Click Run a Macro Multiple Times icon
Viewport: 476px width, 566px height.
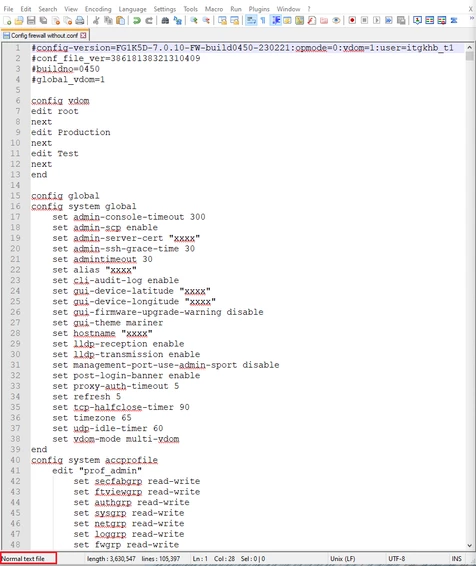tap(389, 21)
